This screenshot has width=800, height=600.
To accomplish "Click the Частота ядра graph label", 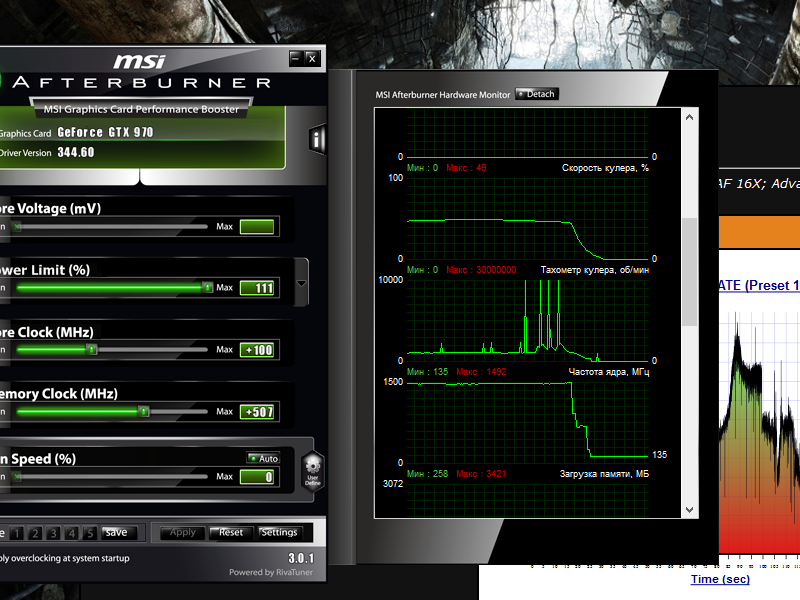I will (609, 372).
